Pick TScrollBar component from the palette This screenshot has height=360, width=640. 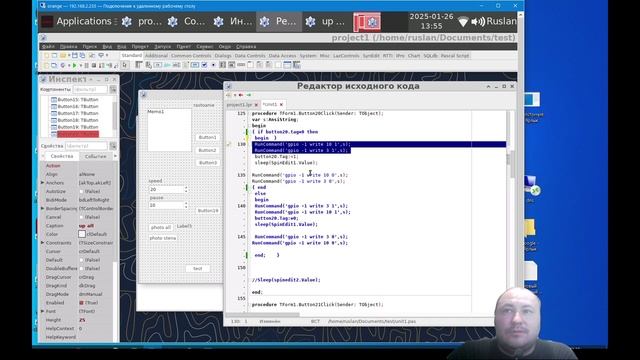coord(241,65)
